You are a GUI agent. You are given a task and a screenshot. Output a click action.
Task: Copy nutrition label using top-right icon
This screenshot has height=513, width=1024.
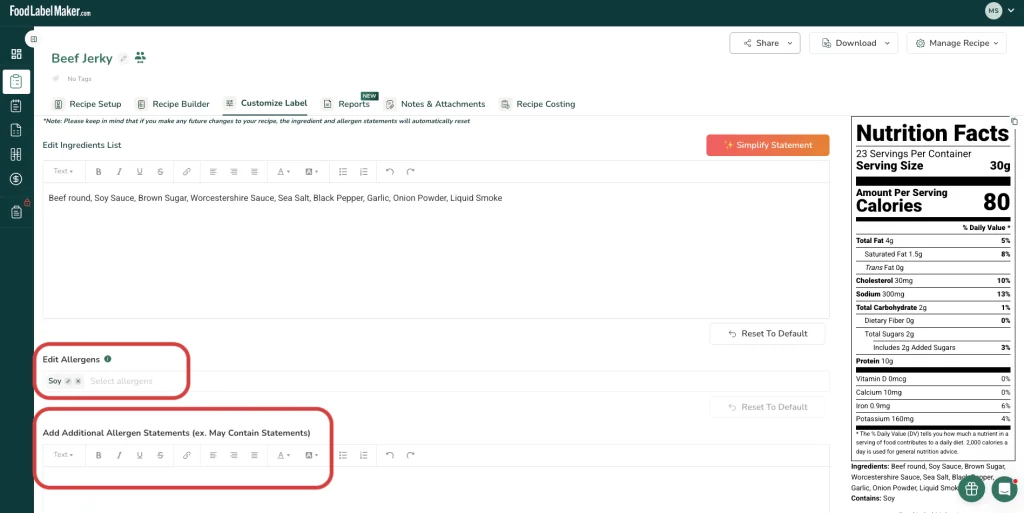[x=1014, y=121]
